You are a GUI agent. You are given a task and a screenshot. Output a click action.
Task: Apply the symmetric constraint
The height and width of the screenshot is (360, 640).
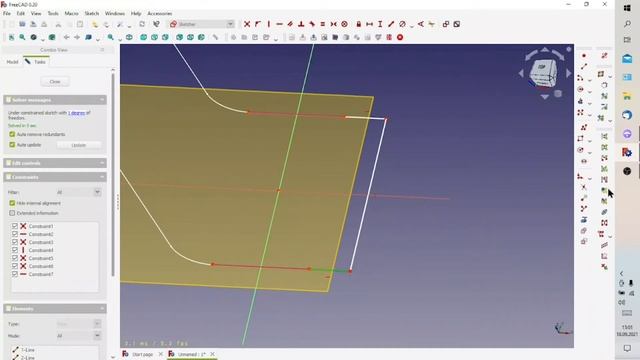point(333,24)
